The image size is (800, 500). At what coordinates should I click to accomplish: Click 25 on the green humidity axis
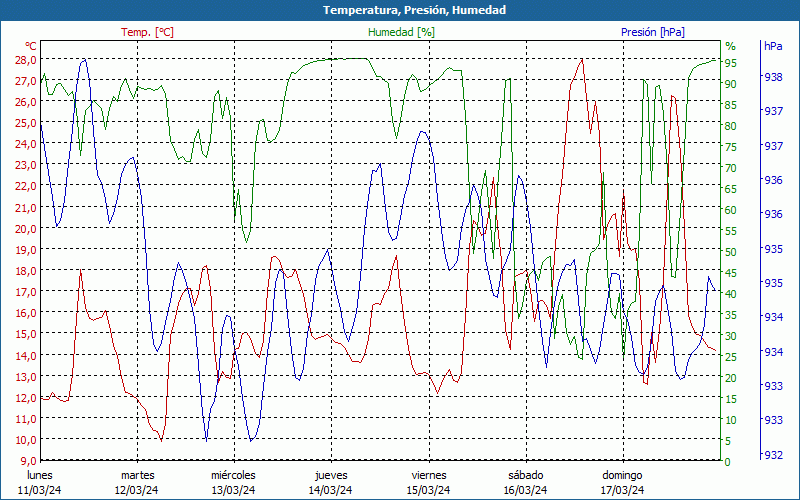(731, 357)
